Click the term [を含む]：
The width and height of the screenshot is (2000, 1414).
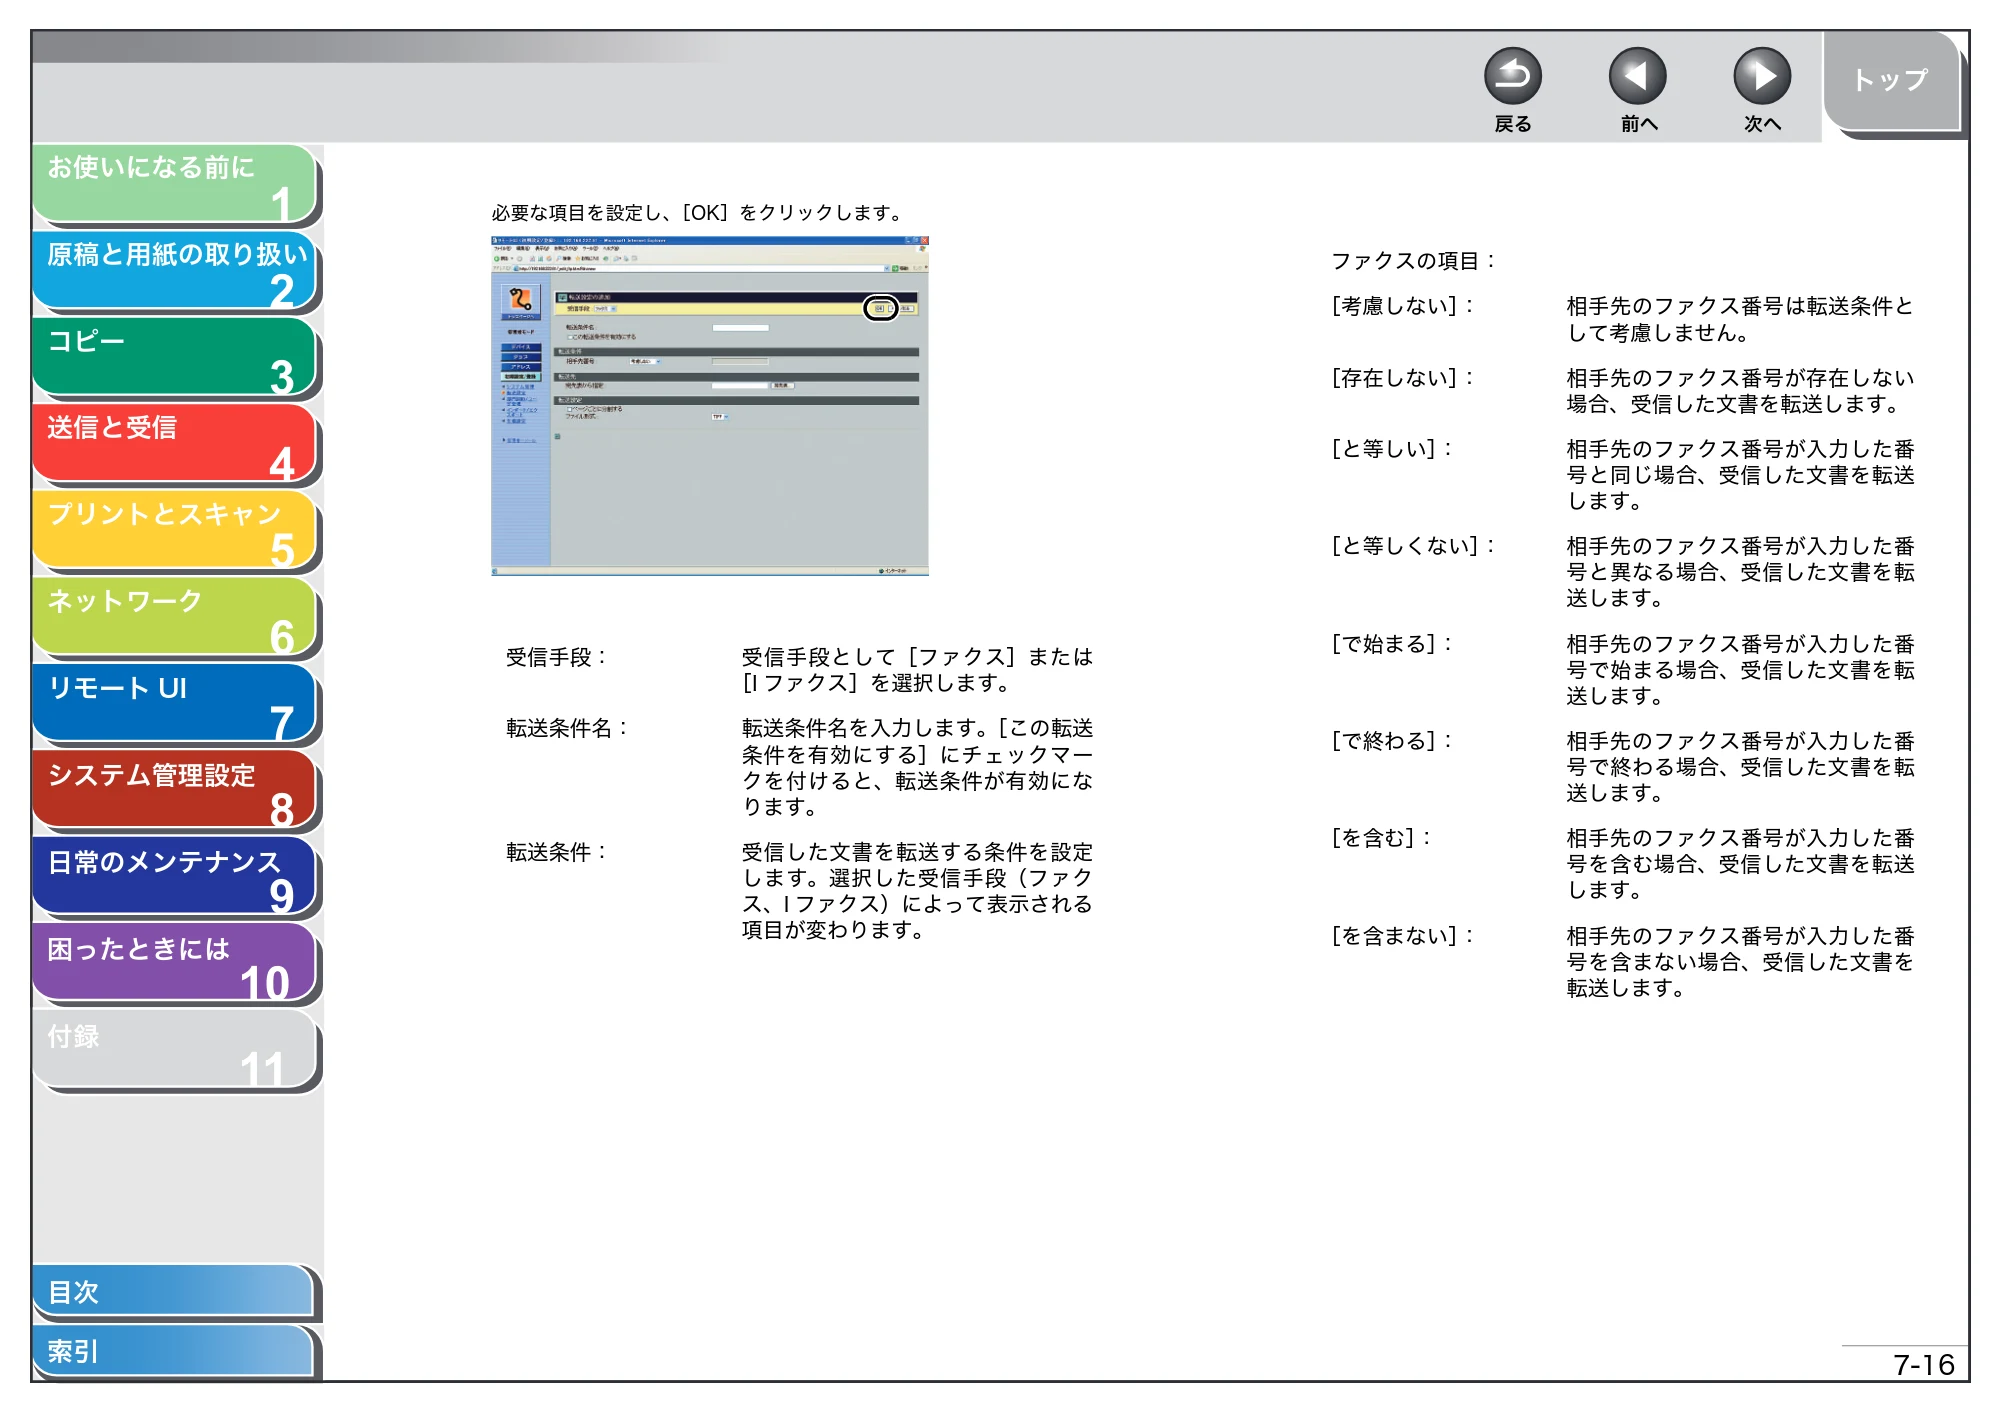1381,838
